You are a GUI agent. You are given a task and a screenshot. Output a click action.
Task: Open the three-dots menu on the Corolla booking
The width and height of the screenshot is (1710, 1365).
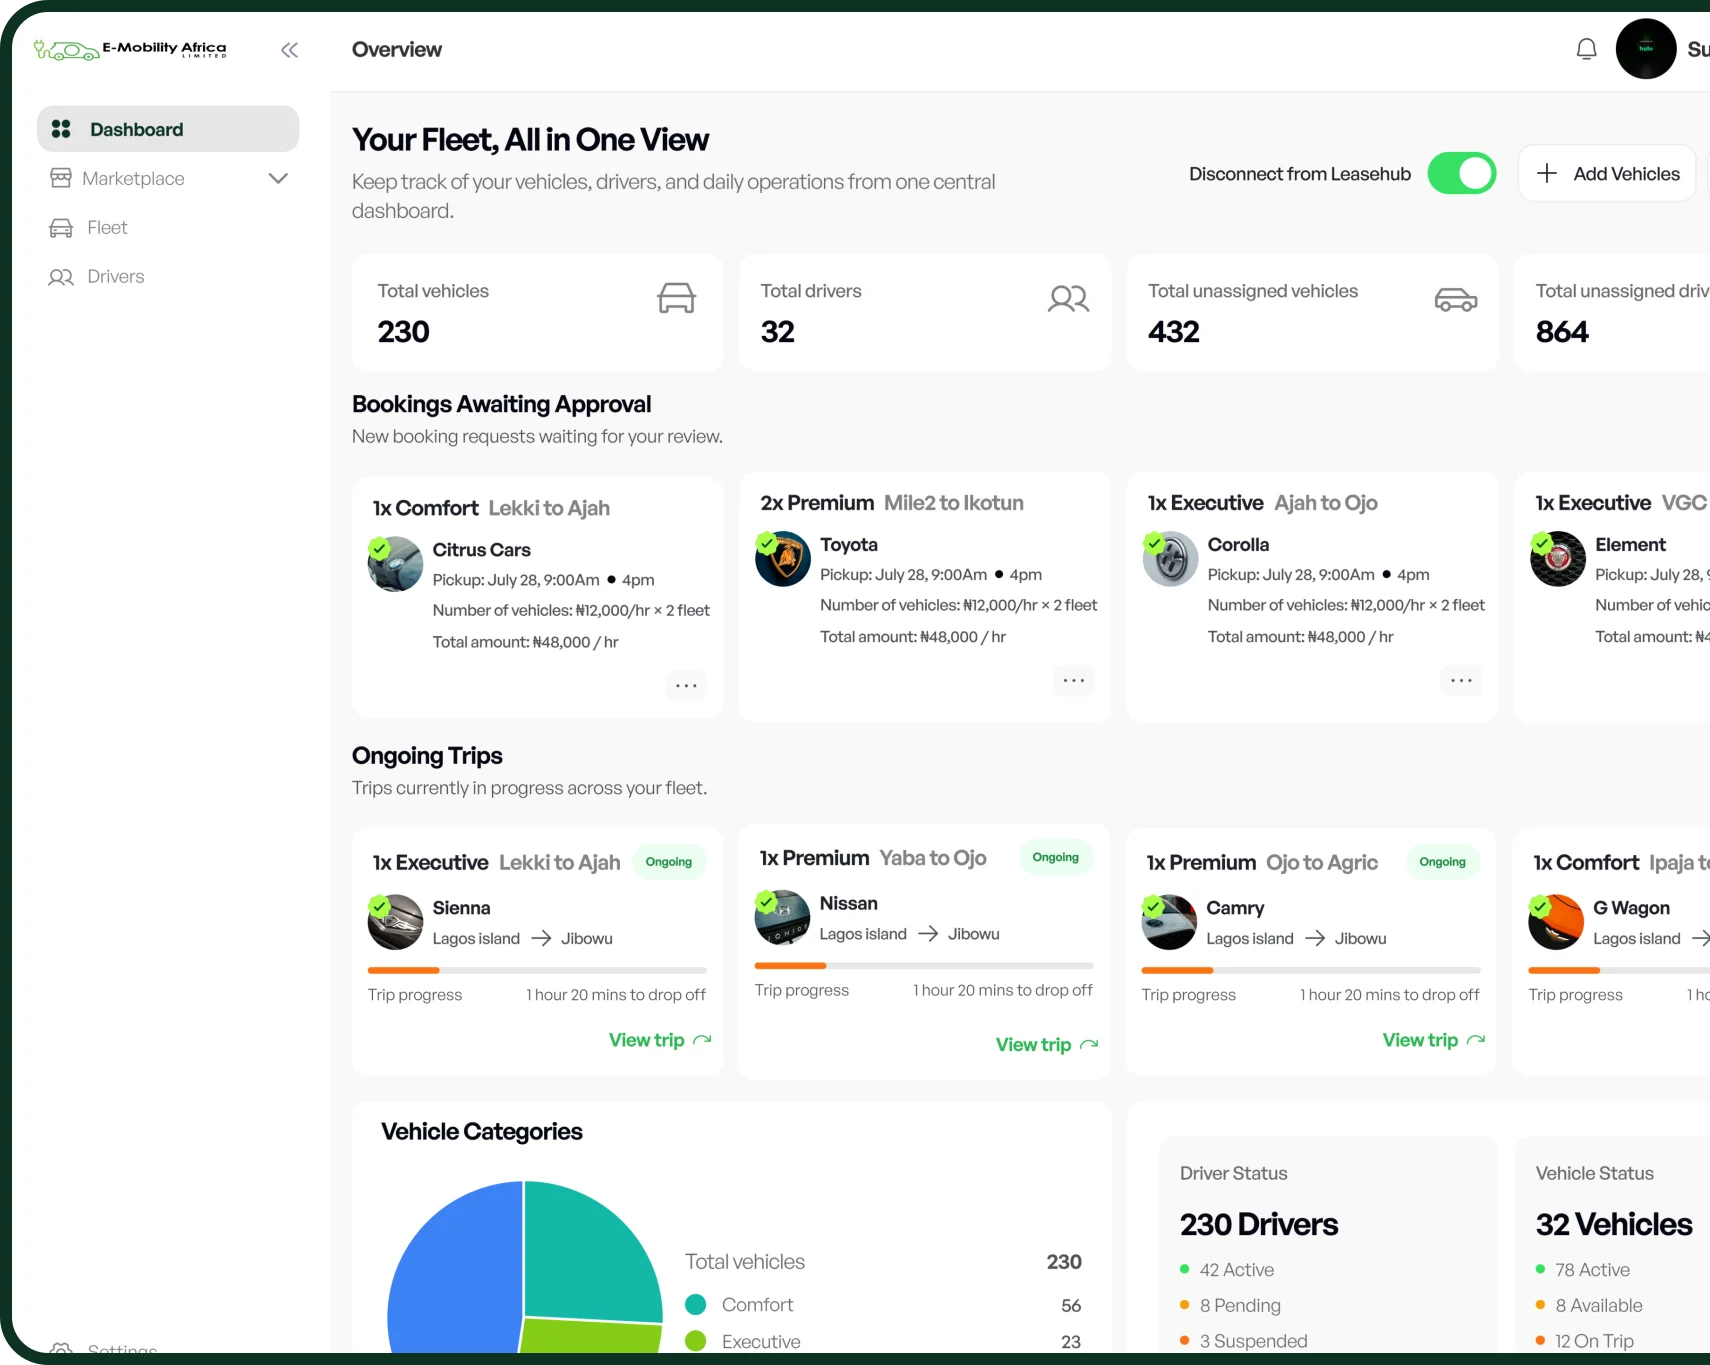(x=1461, y=681)
